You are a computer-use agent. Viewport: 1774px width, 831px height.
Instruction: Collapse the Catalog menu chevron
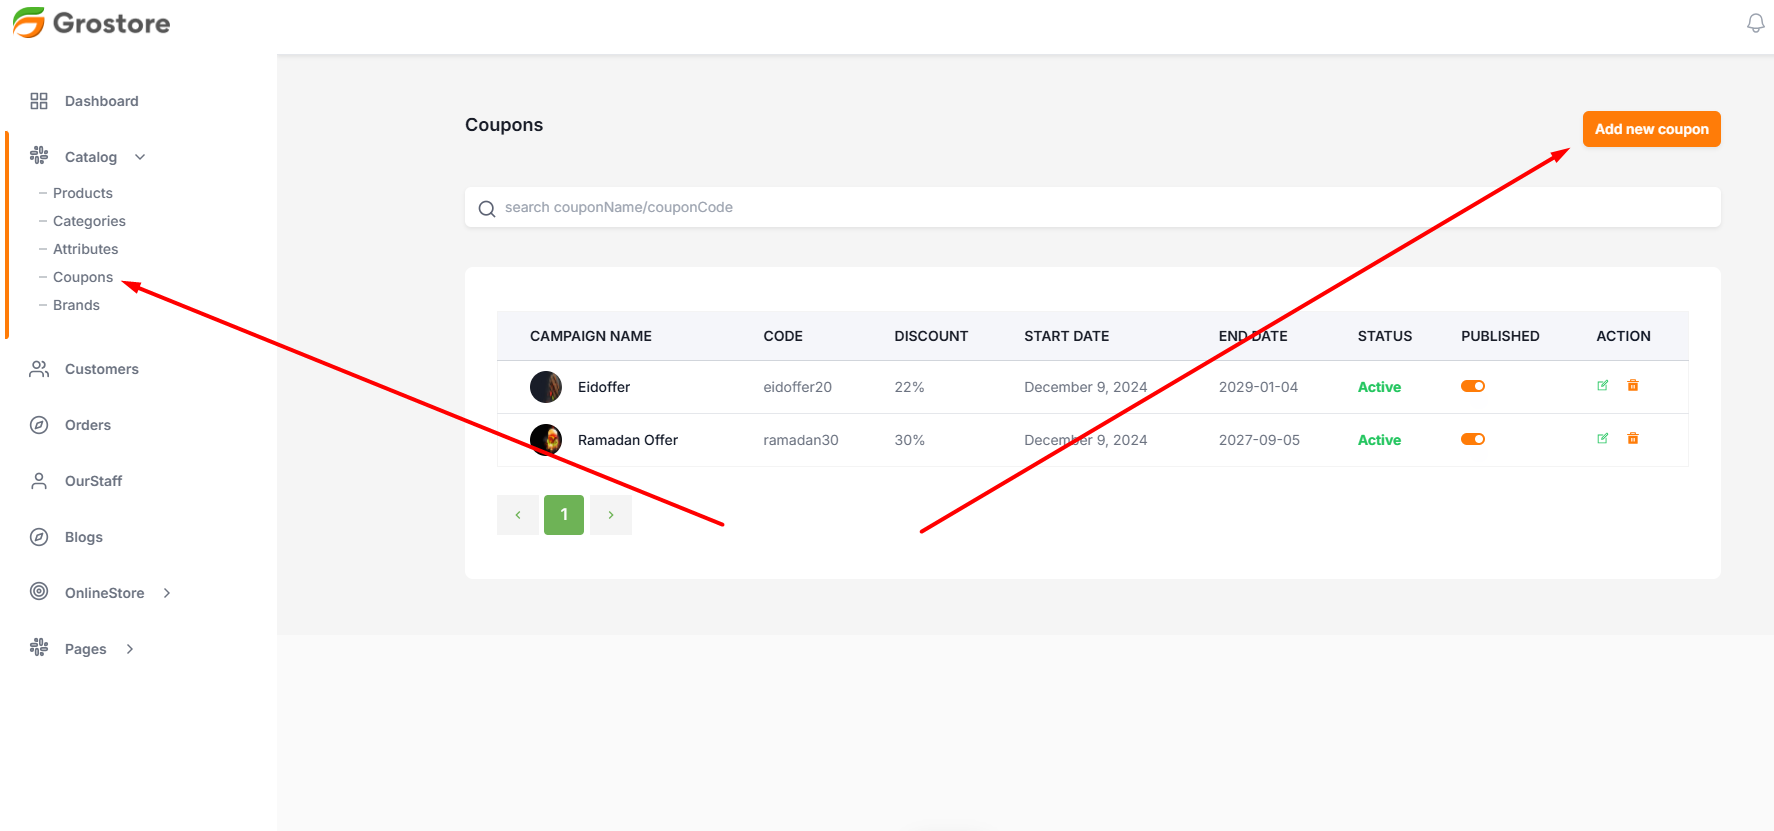pyautogui.click(x=140, y=157)
